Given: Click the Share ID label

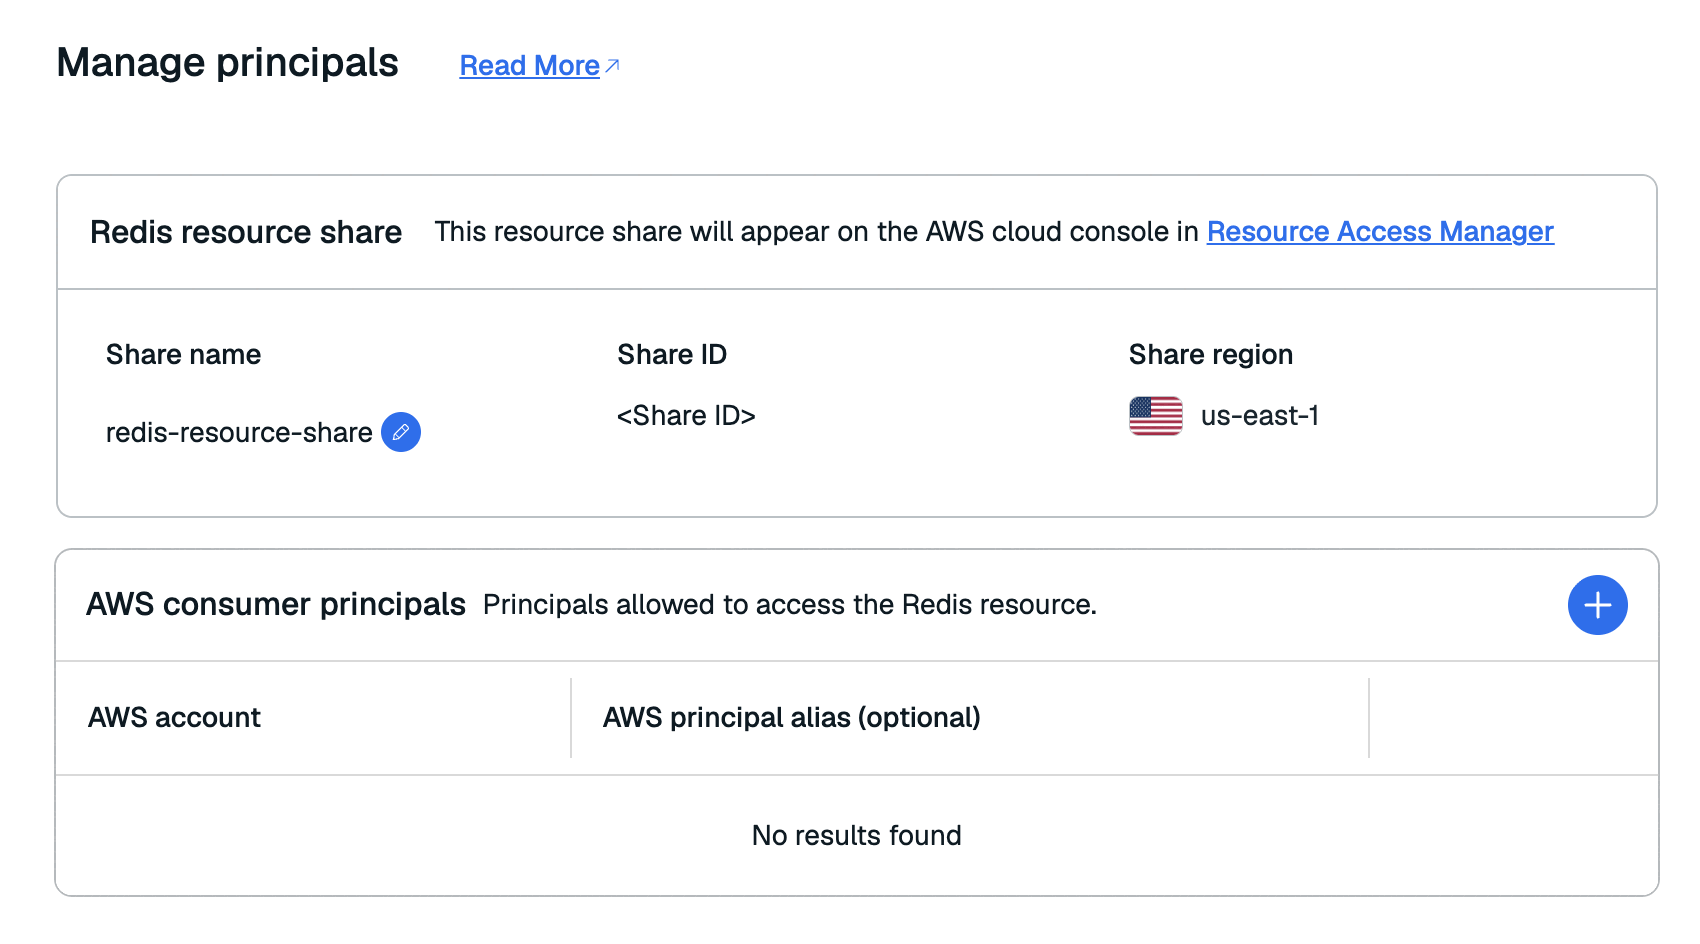Looking at the screenshot, I should [x=672, y=355].
